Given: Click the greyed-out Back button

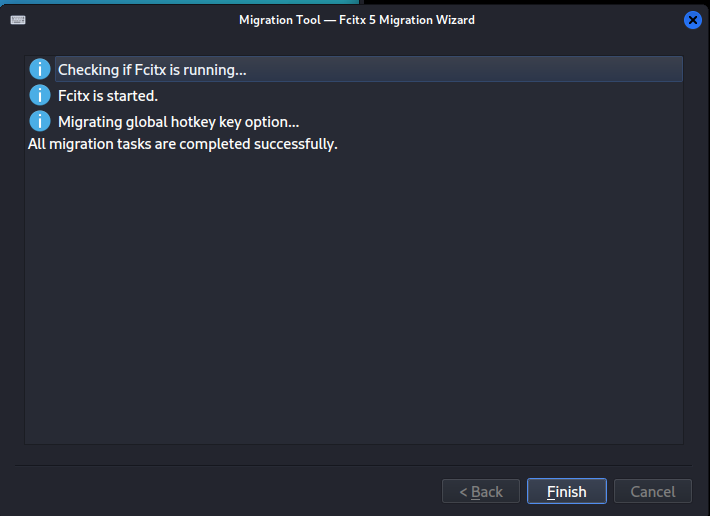Looking at the screenshot, I should (x=481, y=491).
